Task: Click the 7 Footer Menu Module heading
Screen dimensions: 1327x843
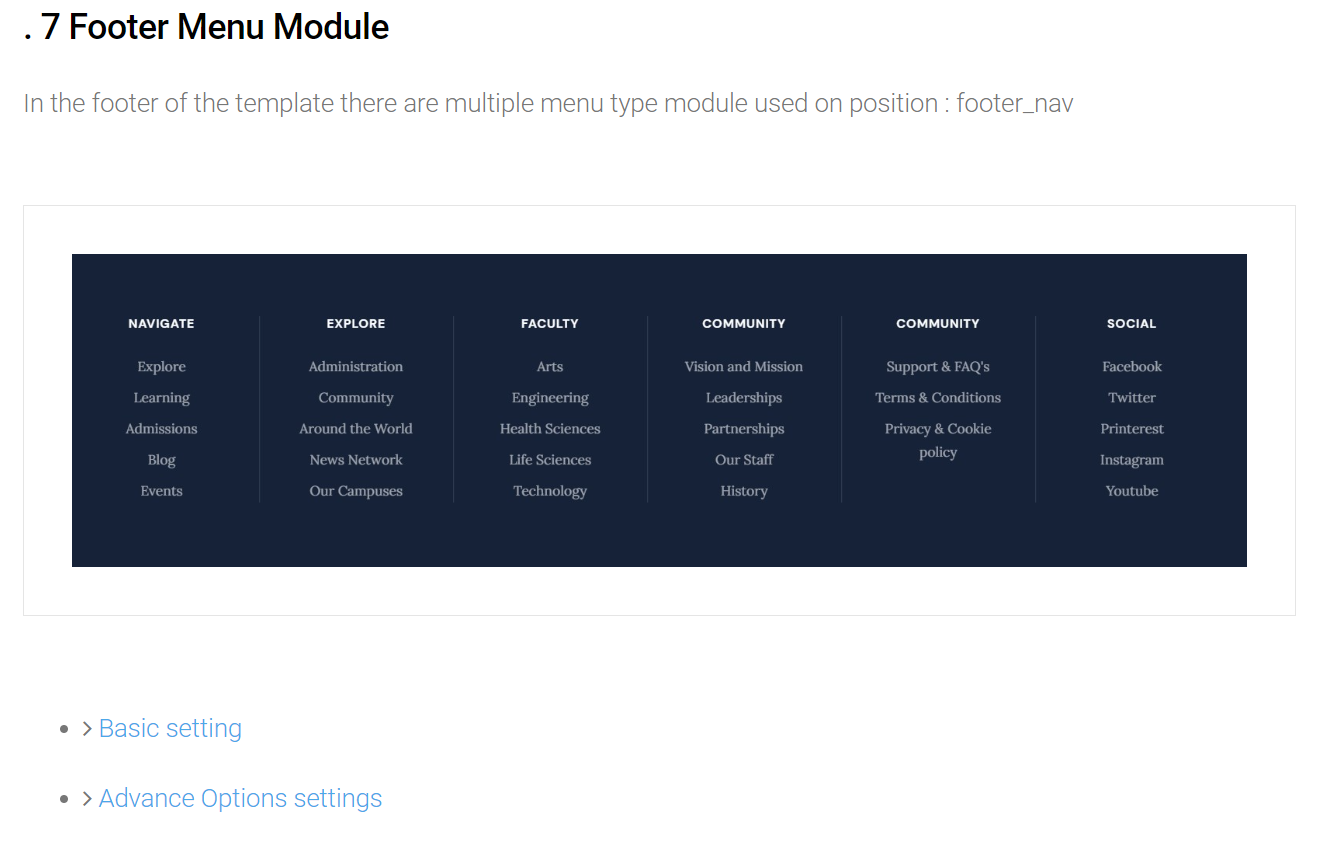Action: (206, 27)
